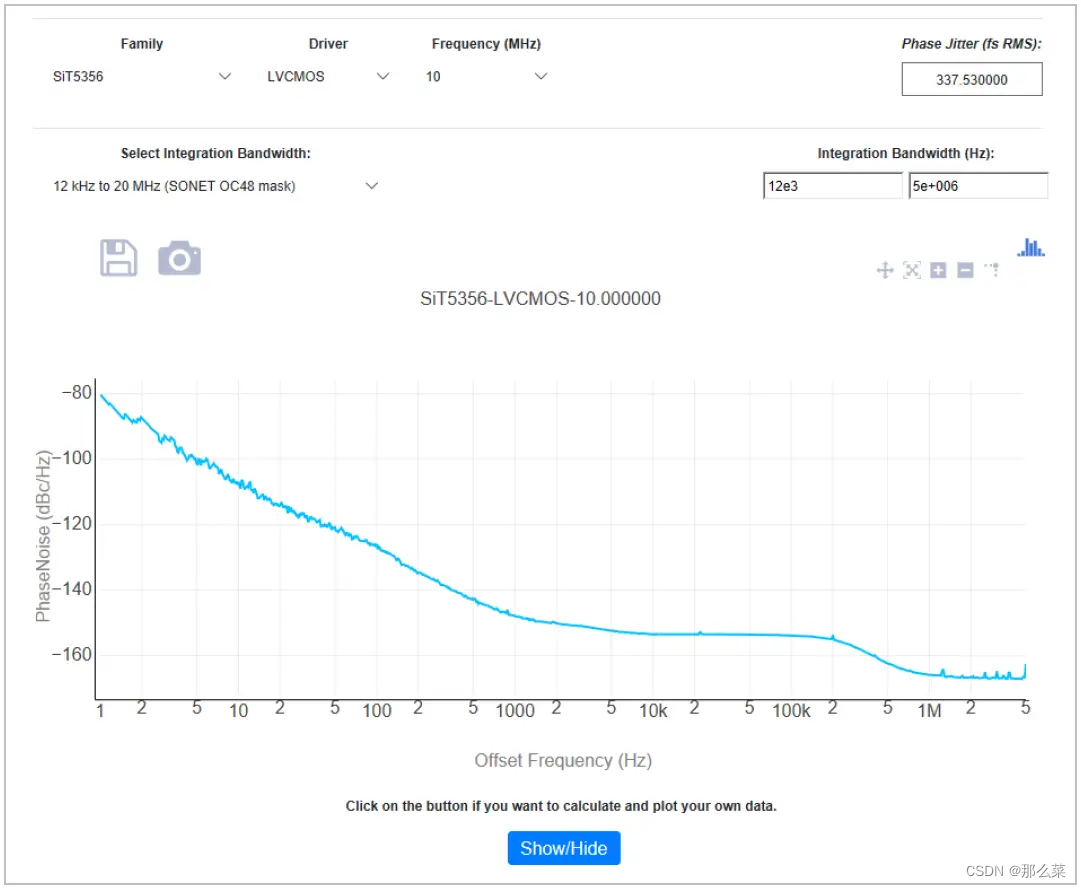Click the Offset Frequency (Hz) axis label
Viewport: 1081px width, 888px height.
(x=563, y=760)
